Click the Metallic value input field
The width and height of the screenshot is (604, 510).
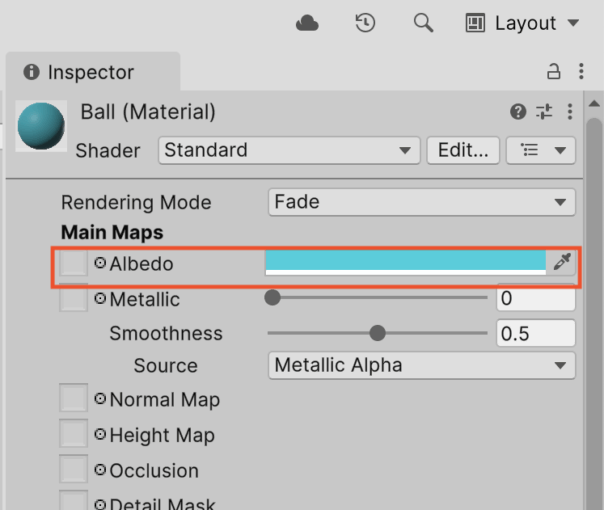click(x=536, y=298)
